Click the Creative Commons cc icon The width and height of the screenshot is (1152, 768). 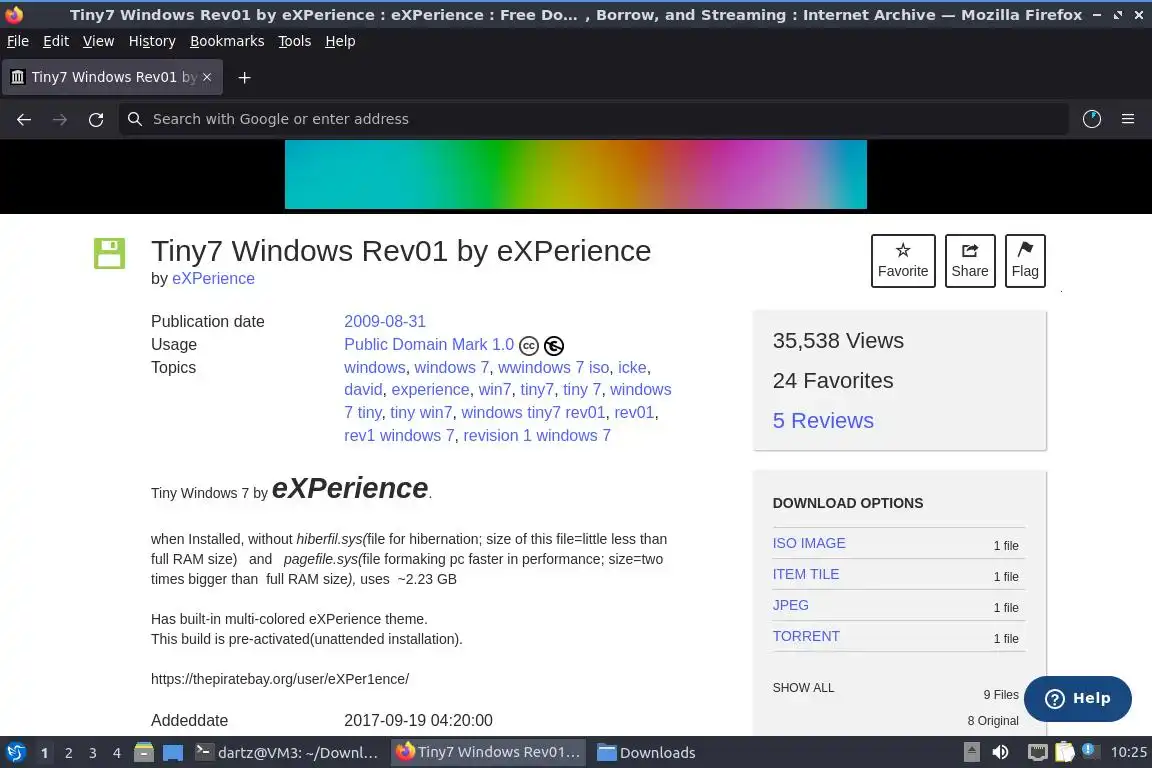pos(529,345)
